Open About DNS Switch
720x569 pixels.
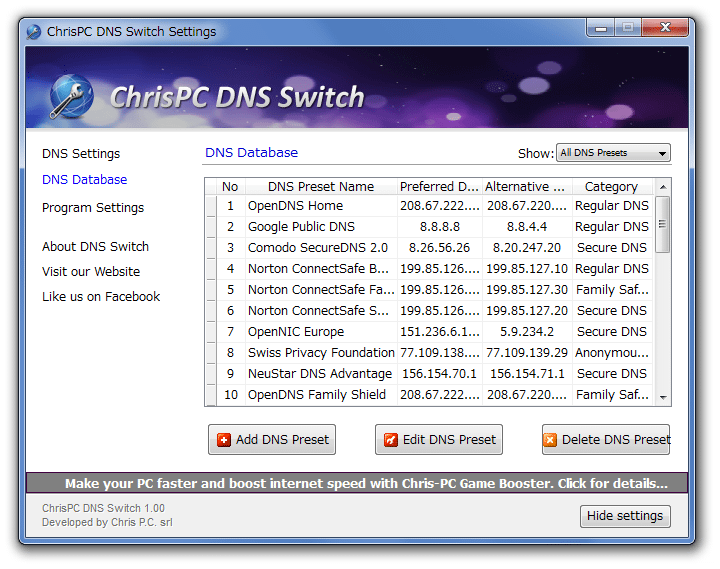pyautogui.click(x=95, y=247)
